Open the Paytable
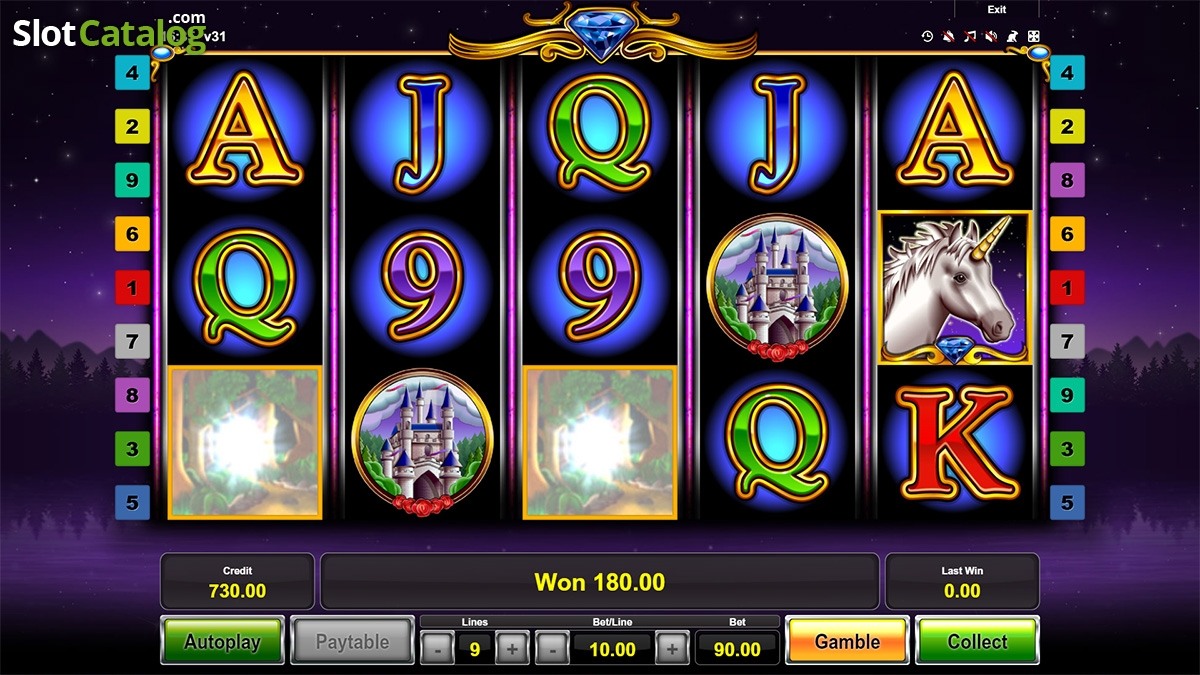The height and width of the screenshot is (675, 1200). 352,641
